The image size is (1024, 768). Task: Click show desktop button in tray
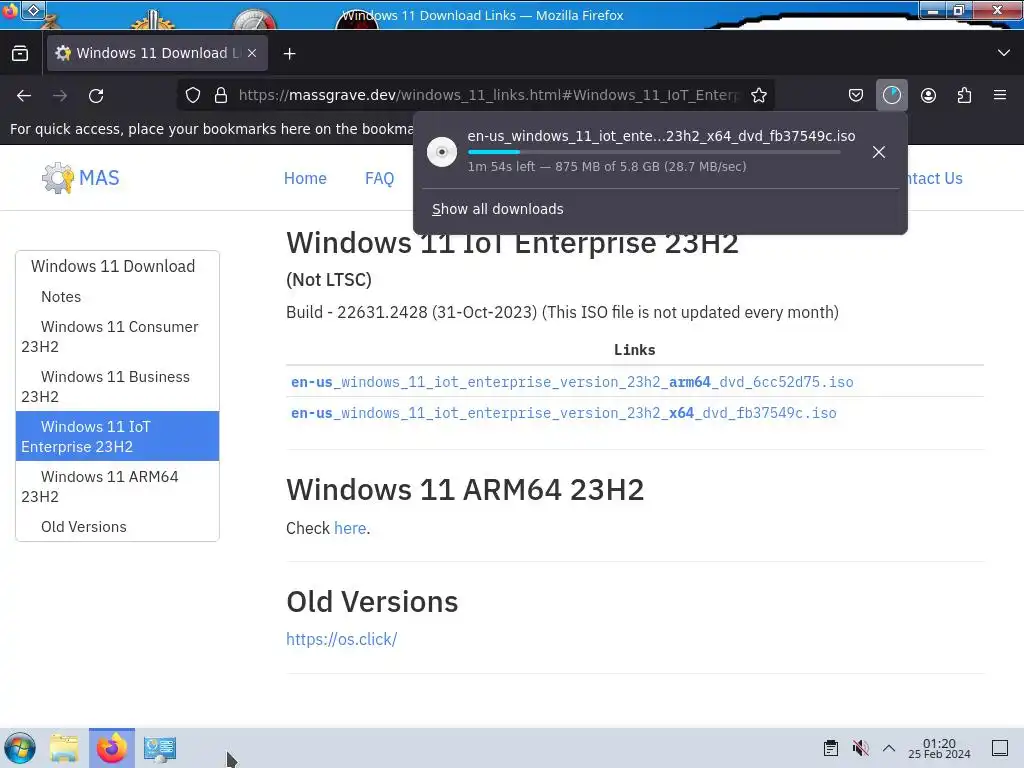pos(1000,748)
